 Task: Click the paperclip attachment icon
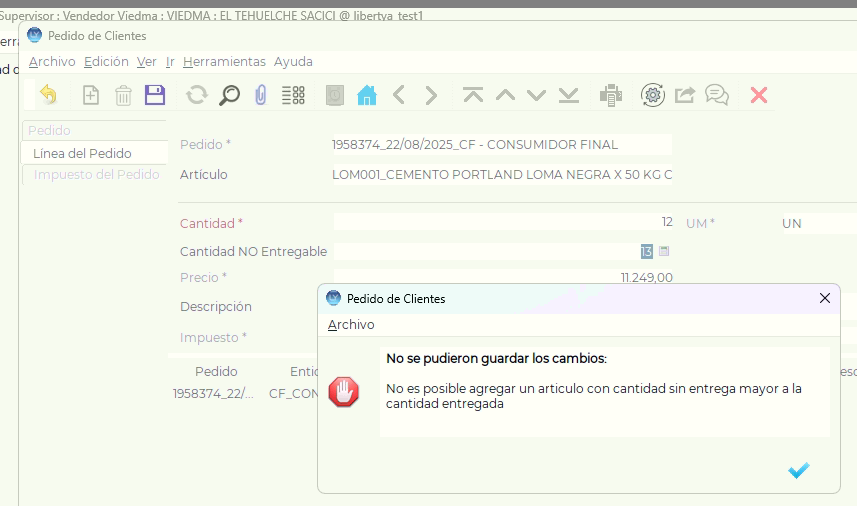[x=261, y=95]
